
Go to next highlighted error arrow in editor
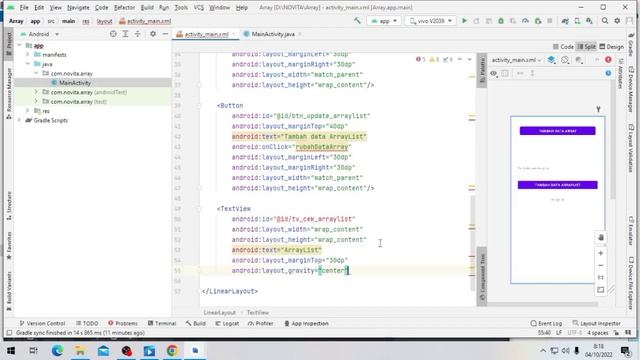coord(469,60)
